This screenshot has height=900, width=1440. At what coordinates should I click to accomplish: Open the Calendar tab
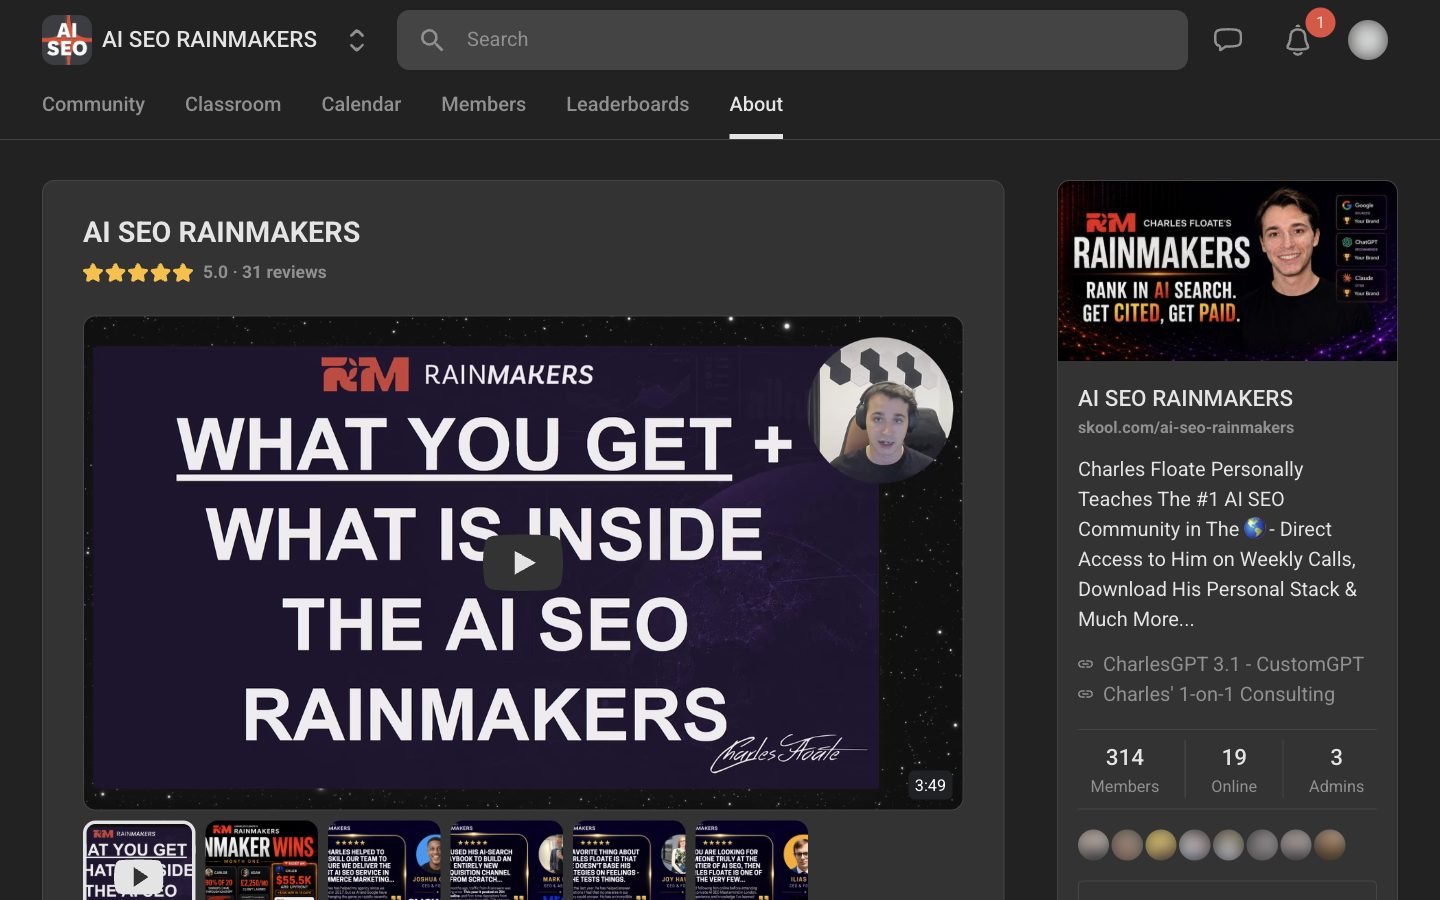tap(361, 104)
